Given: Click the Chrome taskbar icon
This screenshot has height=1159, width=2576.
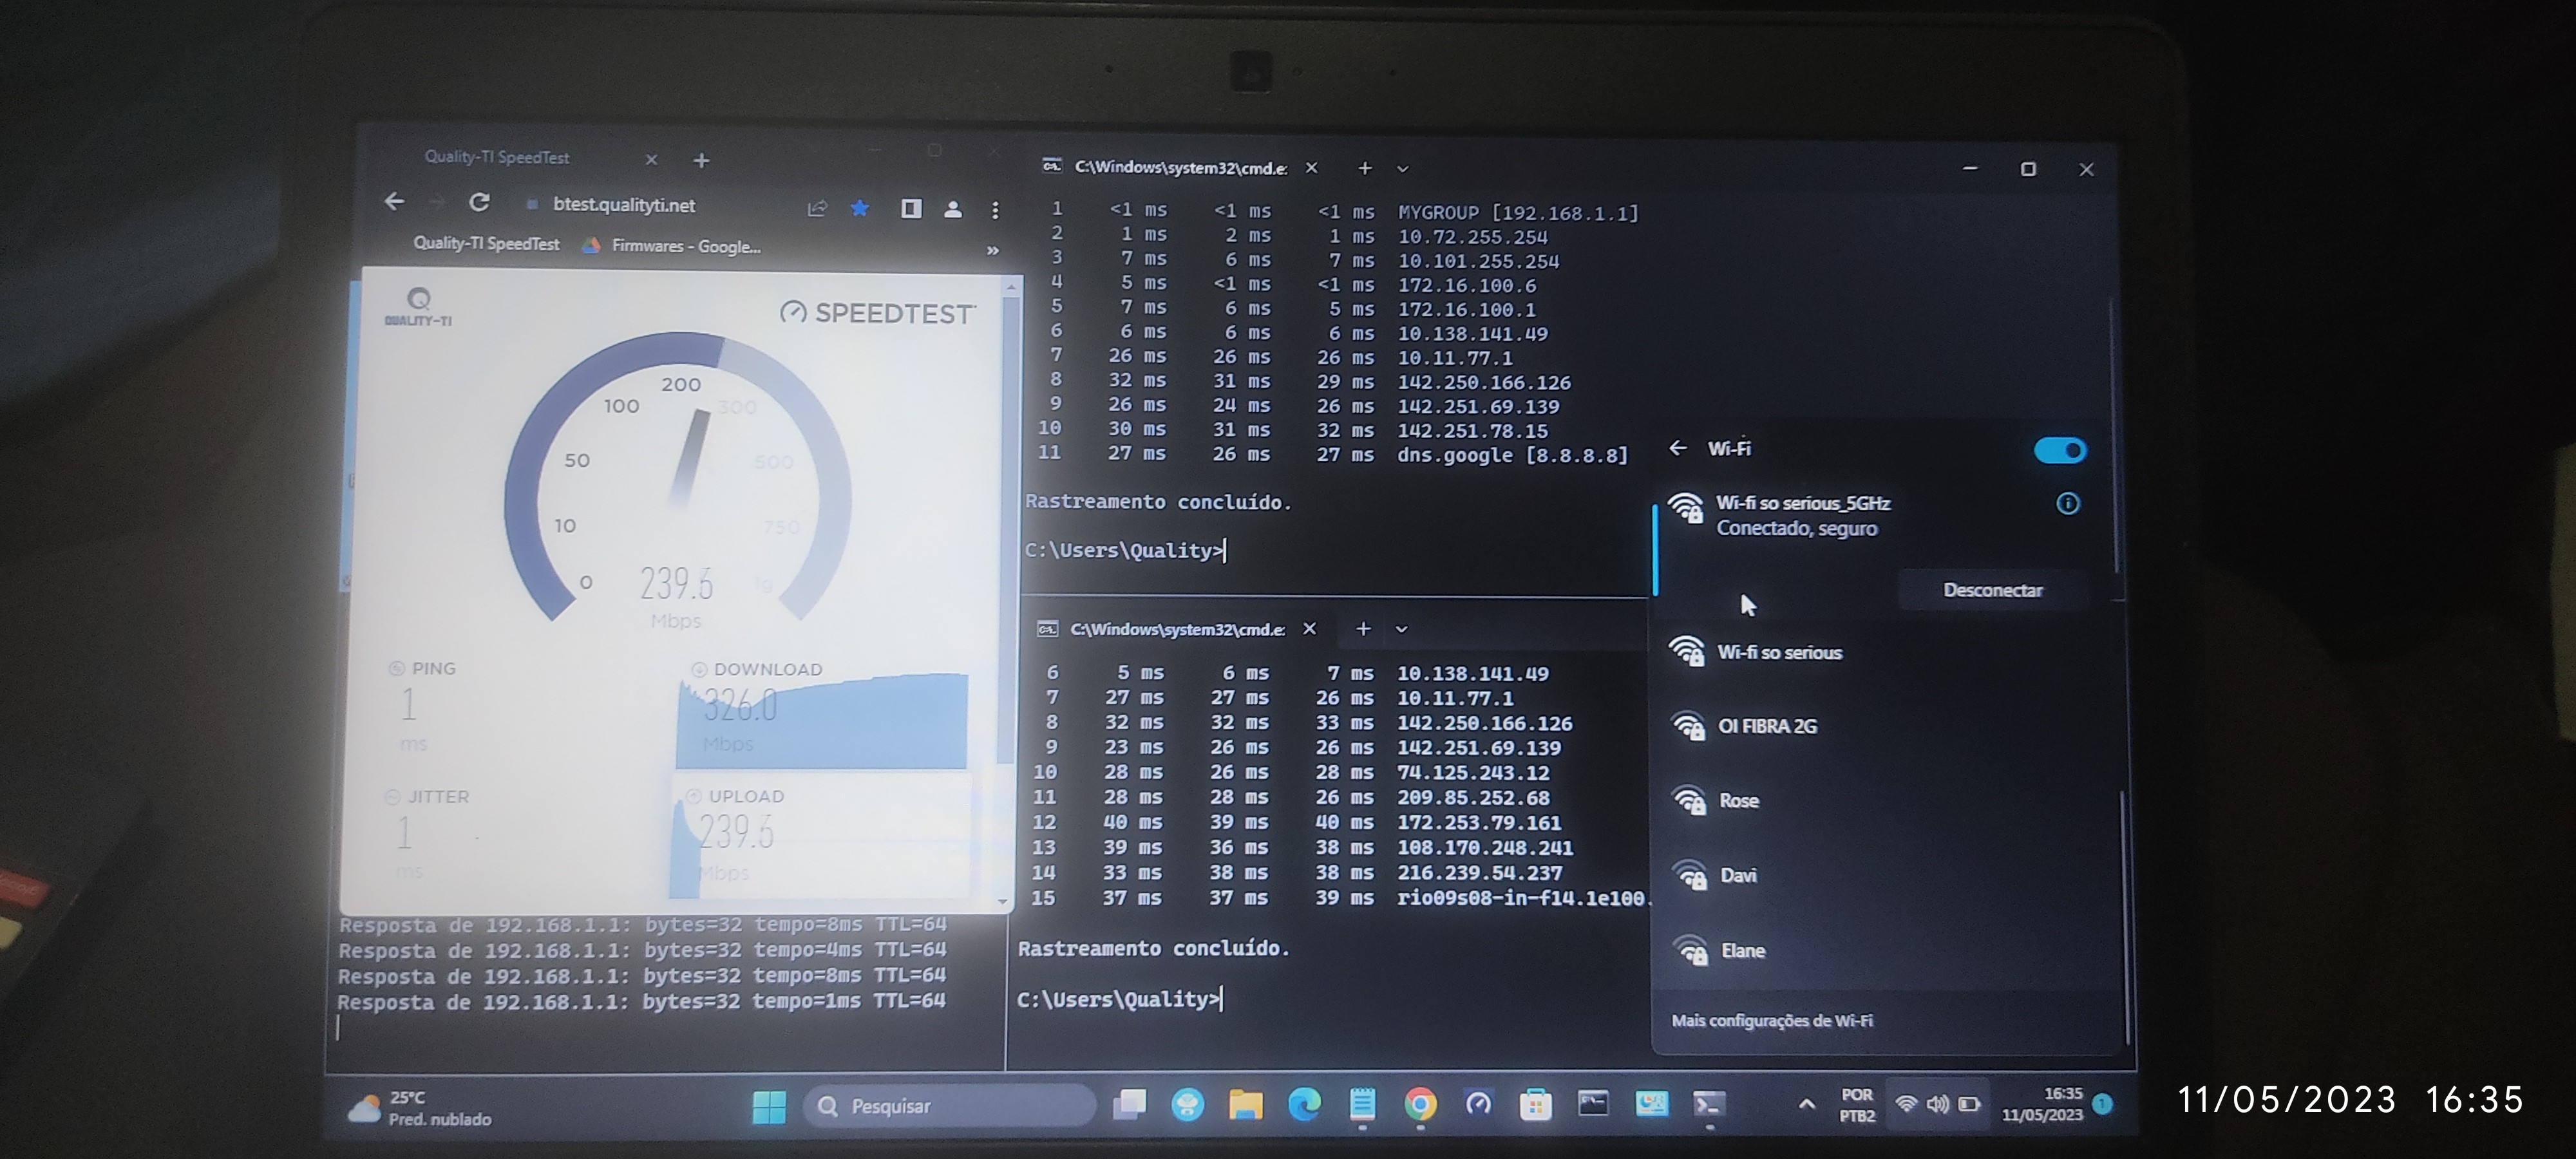Looking at the screenshot, I should coord(1420,1104).
